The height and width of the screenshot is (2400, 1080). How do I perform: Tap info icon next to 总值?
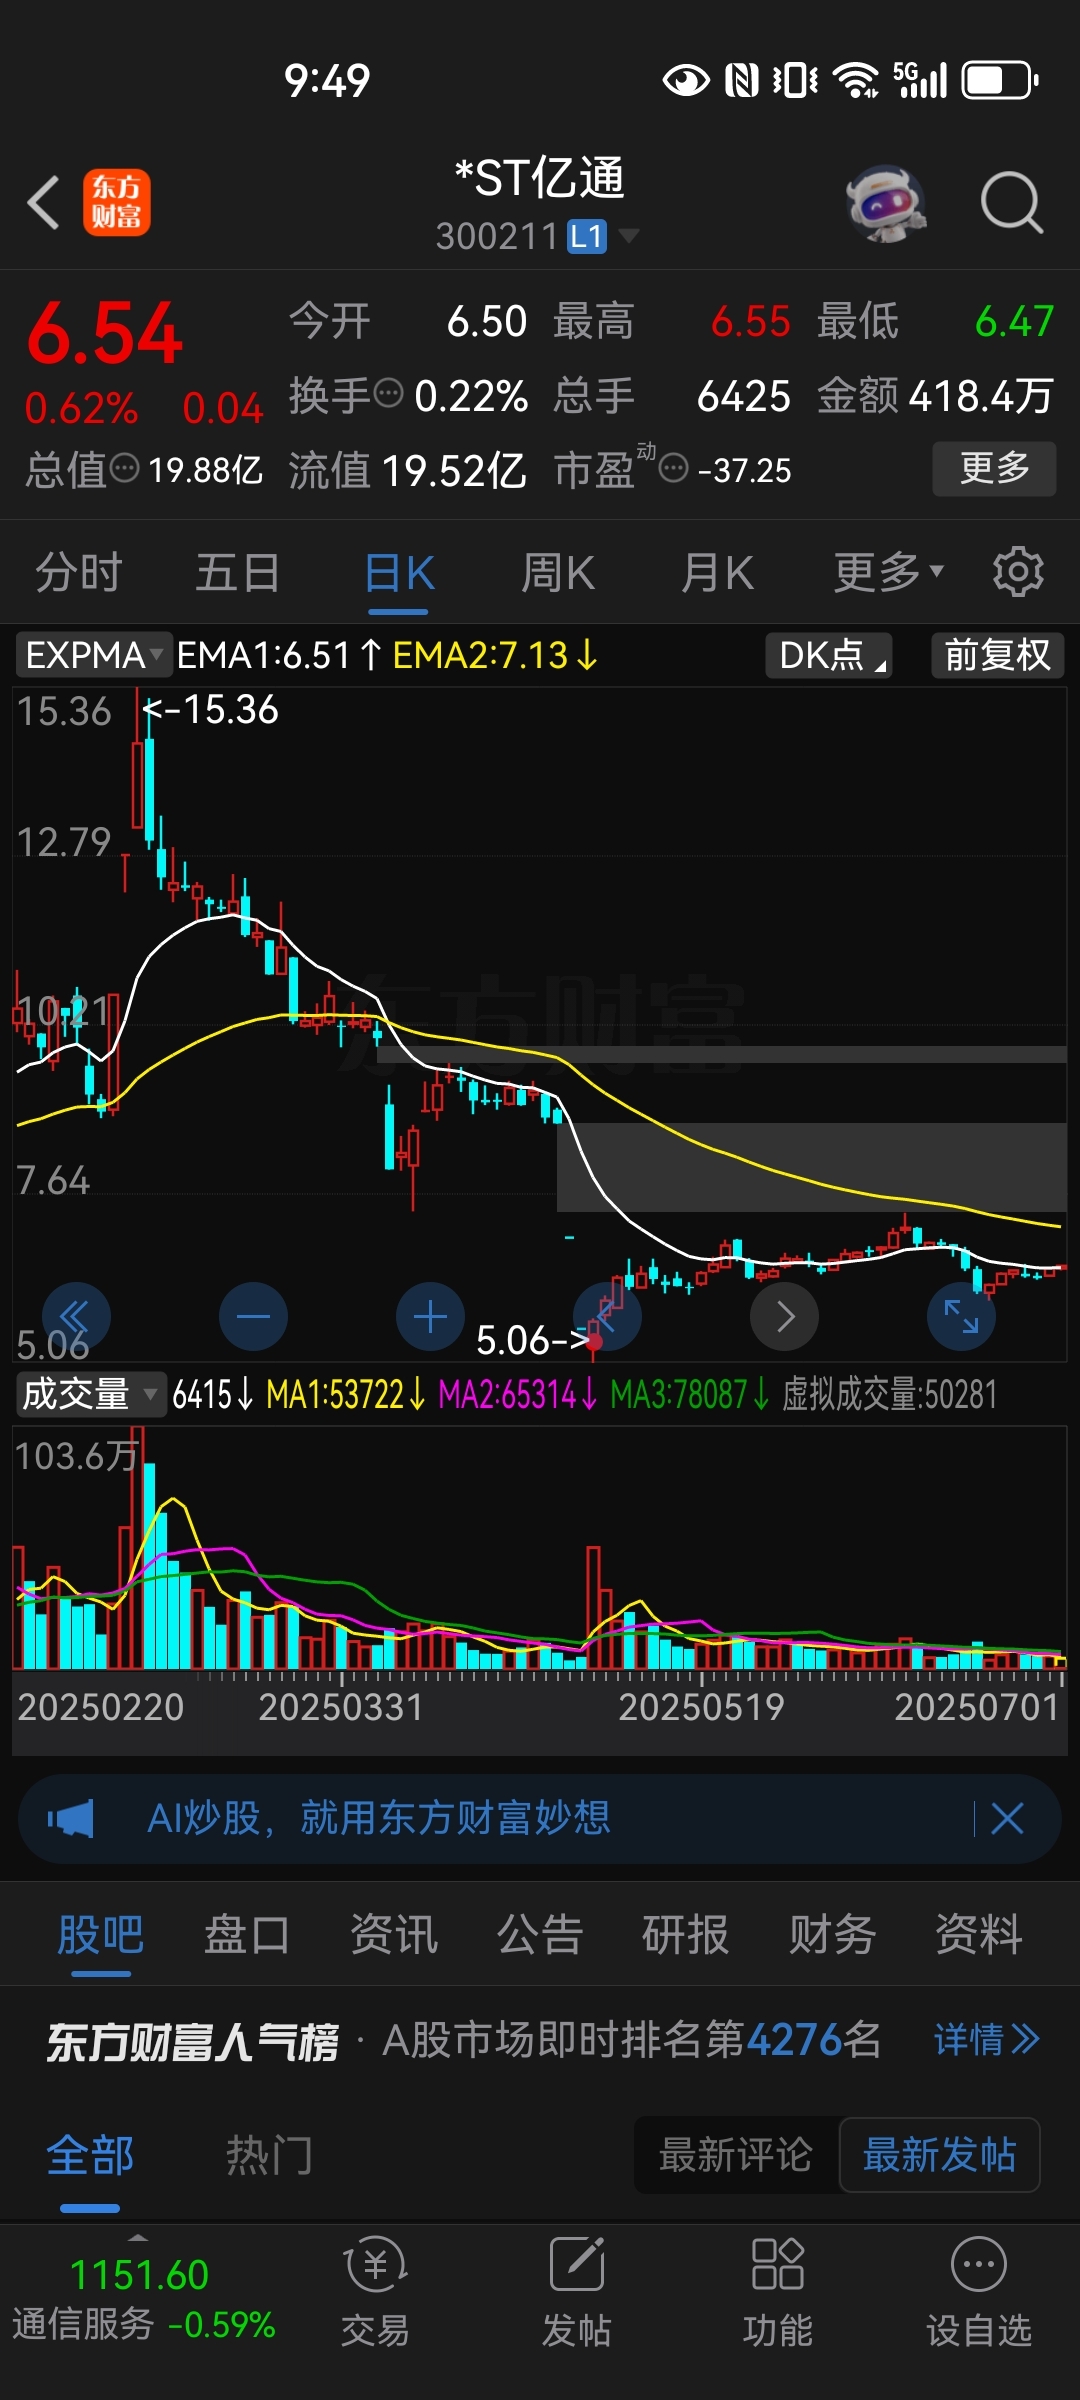point(124,467)
